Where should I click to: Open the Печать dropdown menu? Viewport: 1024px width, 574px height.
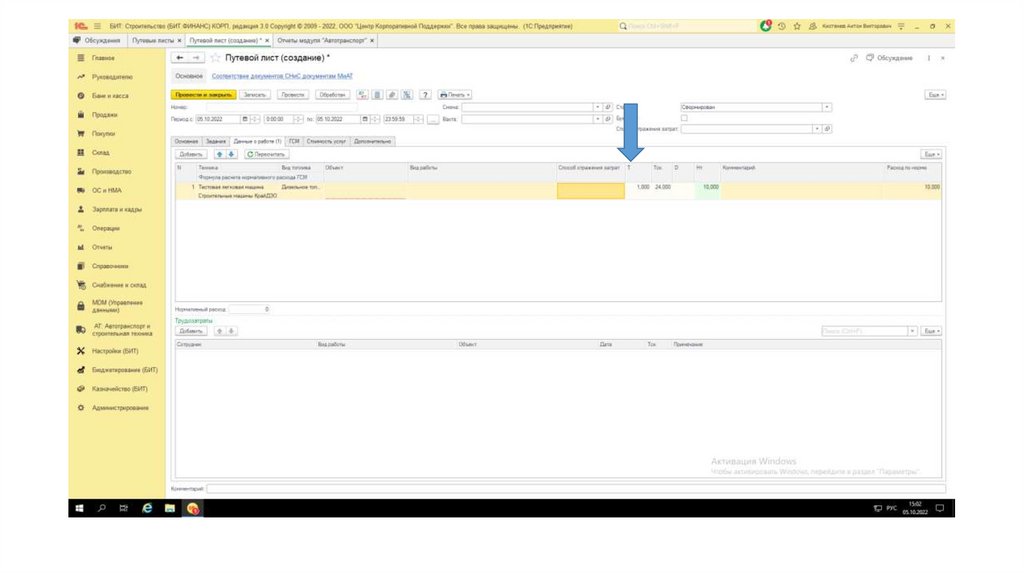455,94
